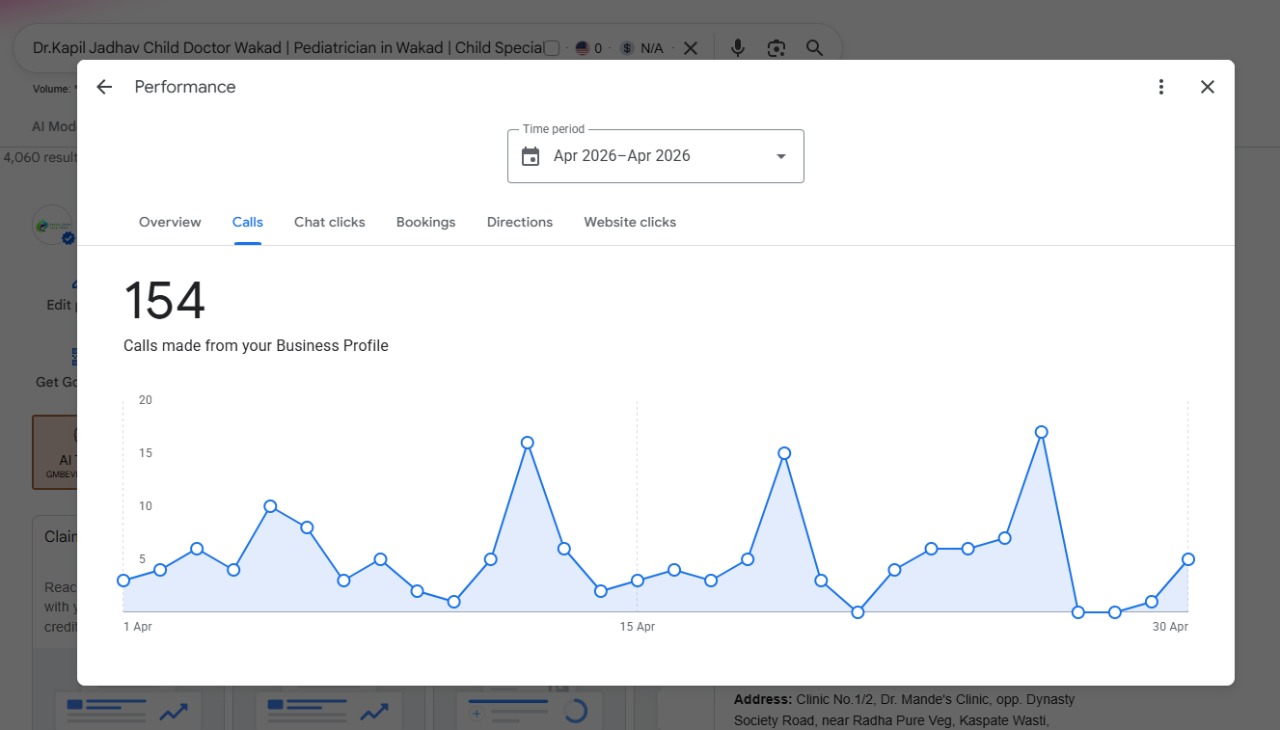This screenshot has width=1280, height=730.
Task: Click the highest data point on the chart
Action: (1041, 432)
